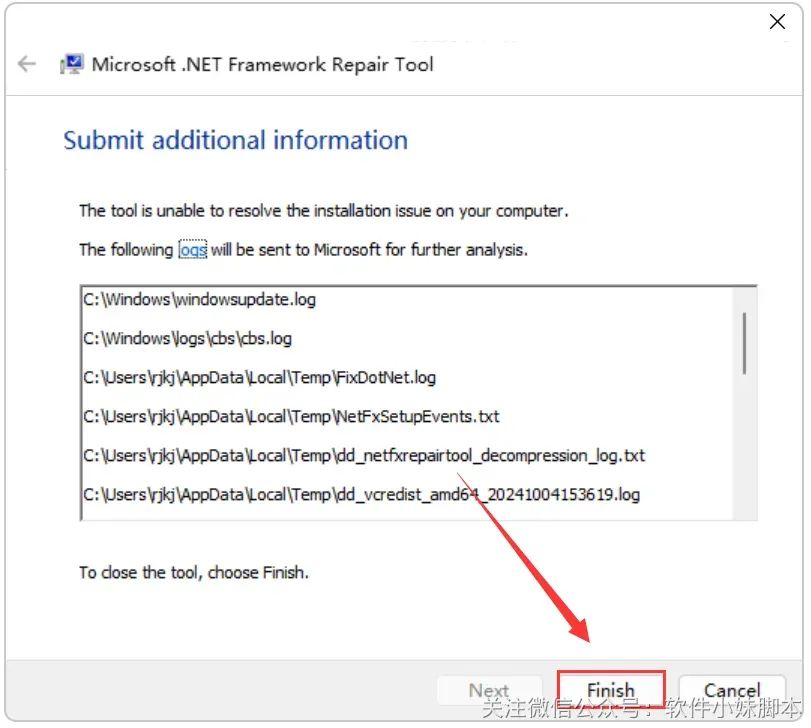Click the .NET Framework Repair Tool app icon
The image size is (811, 728).
[x=71, y=64]
